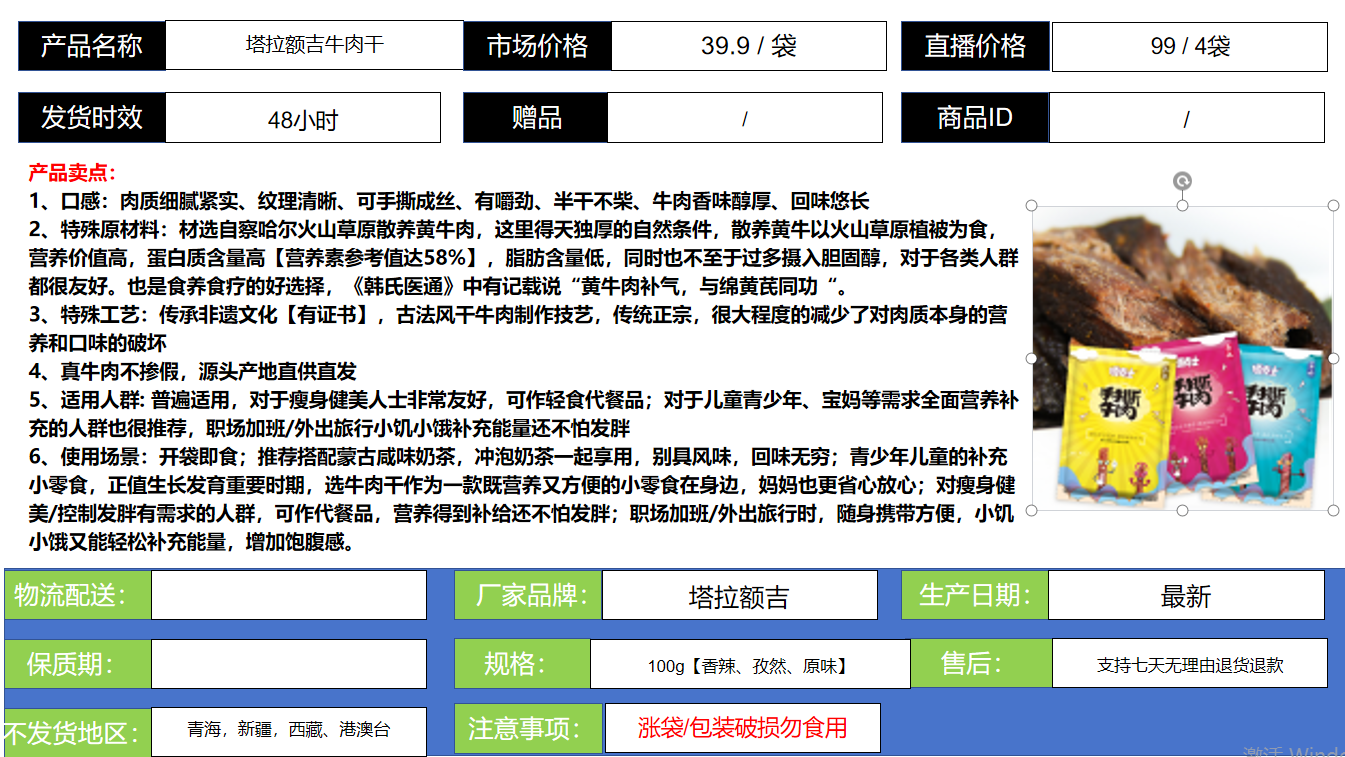Click the red 产品卖点 heading
The width and height of the screenshot is (1345, 757).
72,173
